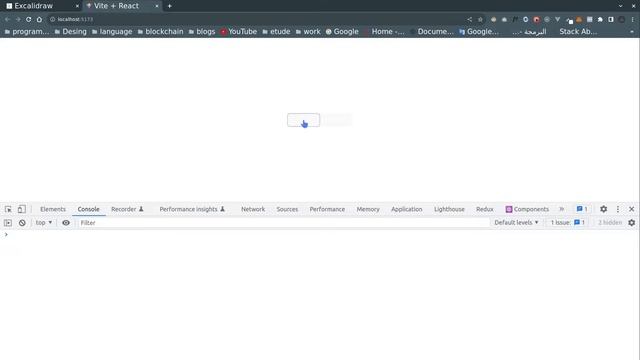Open the Desing bookmarks folder
The width and height of the screenshot is (640, 360).
[x=71, y=31]
